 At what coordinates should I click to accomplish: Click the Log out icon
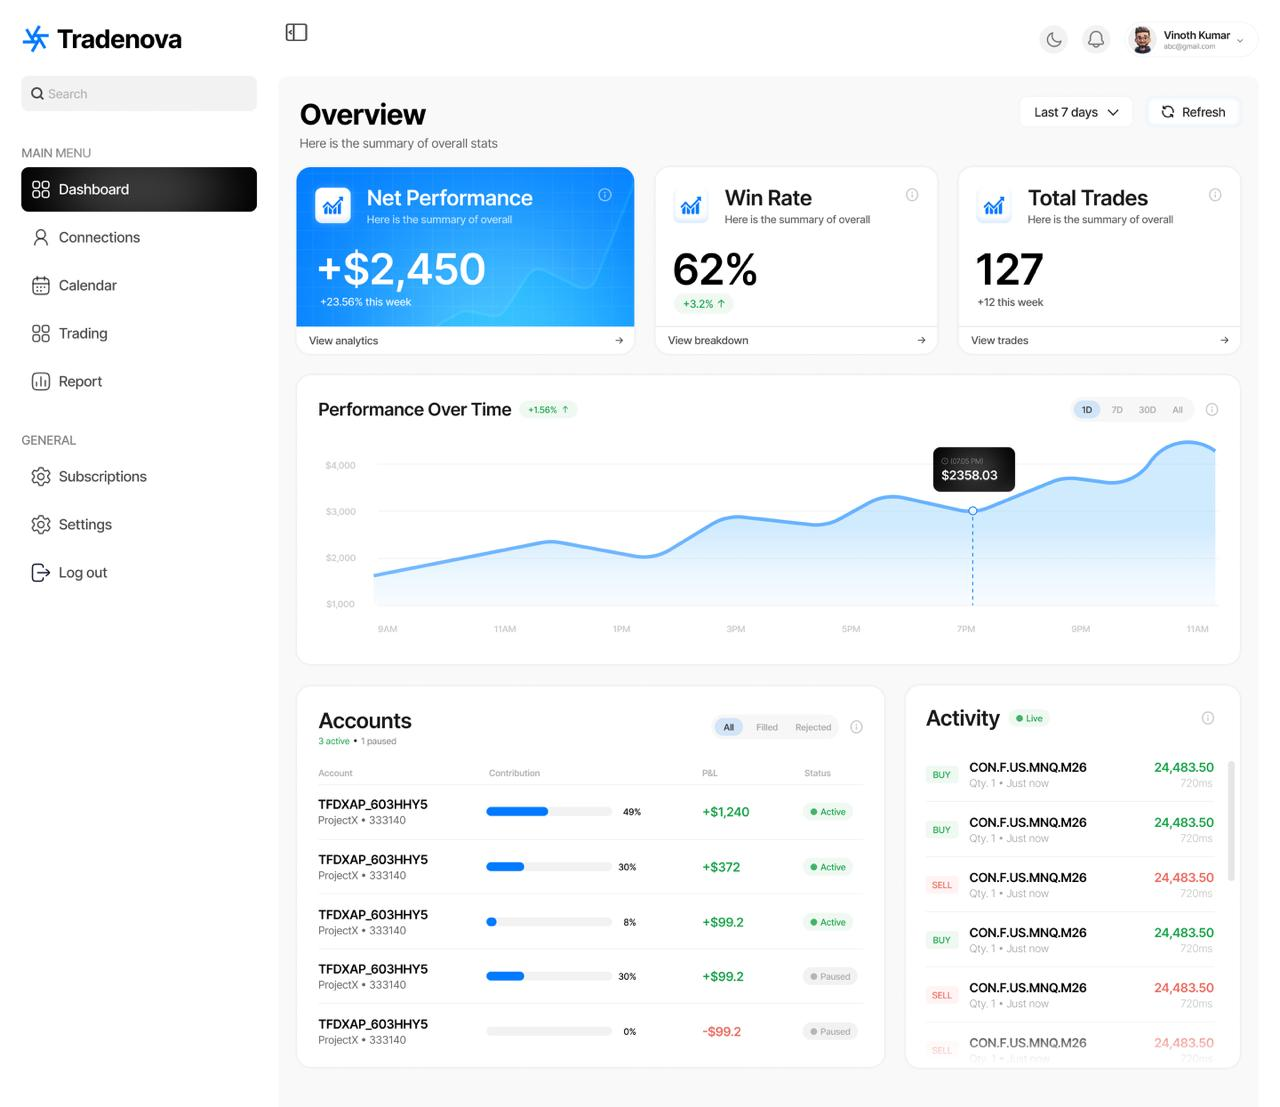pyautogui.click(x=40, y=573)
